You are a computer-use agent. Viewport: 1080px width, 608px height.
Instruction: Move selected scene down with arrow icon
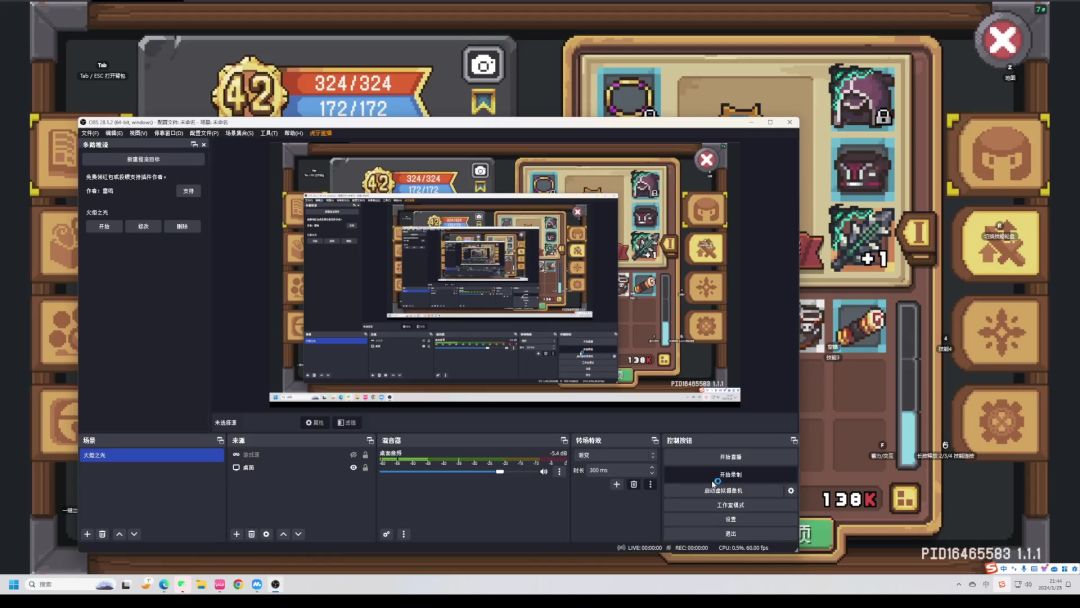(x=134, y=534)
